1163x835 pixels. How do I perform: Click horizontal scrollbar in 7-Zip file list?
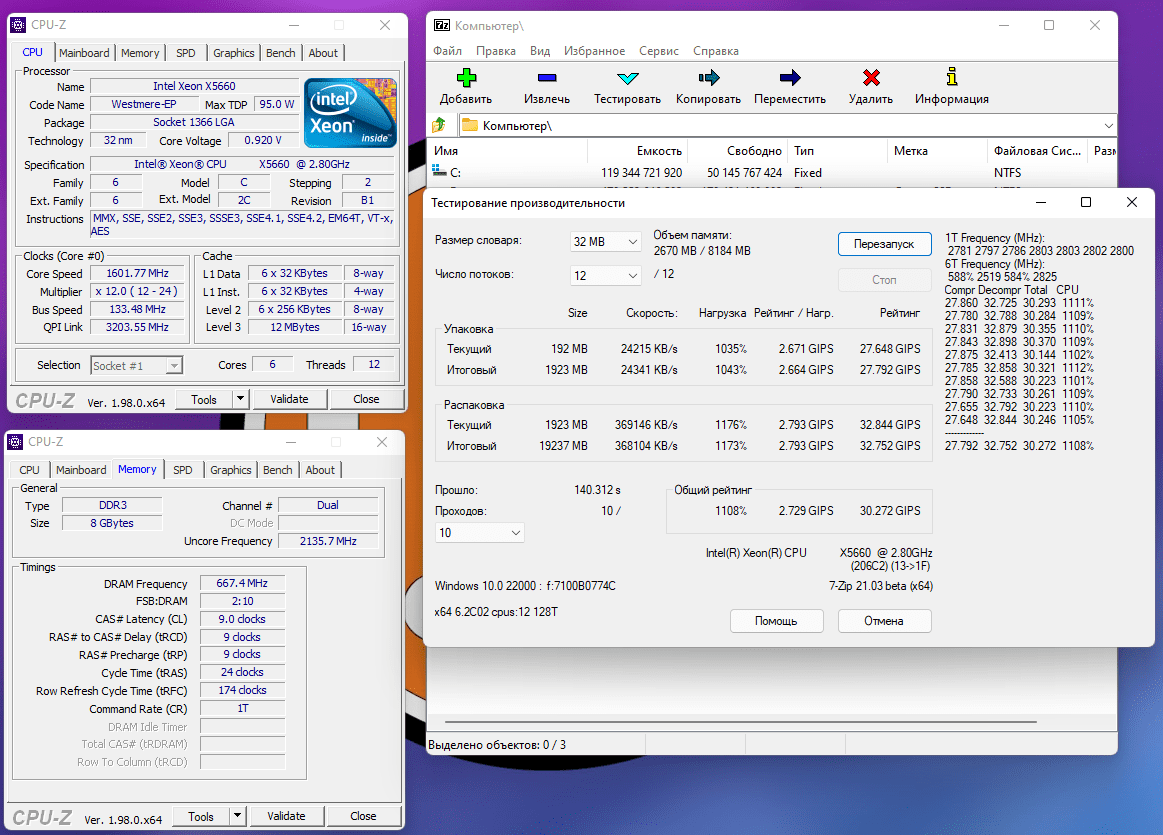(740, 721)
